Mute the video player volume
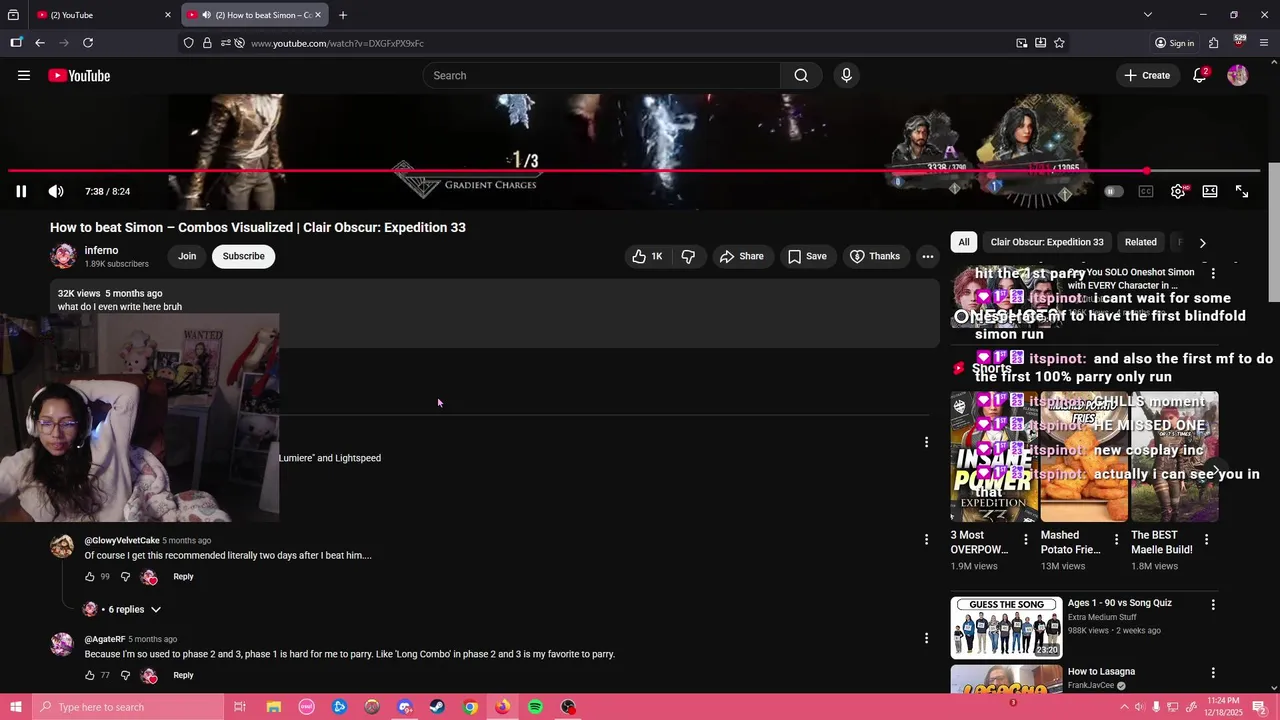 pyautogui.click(x=56, y=191)
